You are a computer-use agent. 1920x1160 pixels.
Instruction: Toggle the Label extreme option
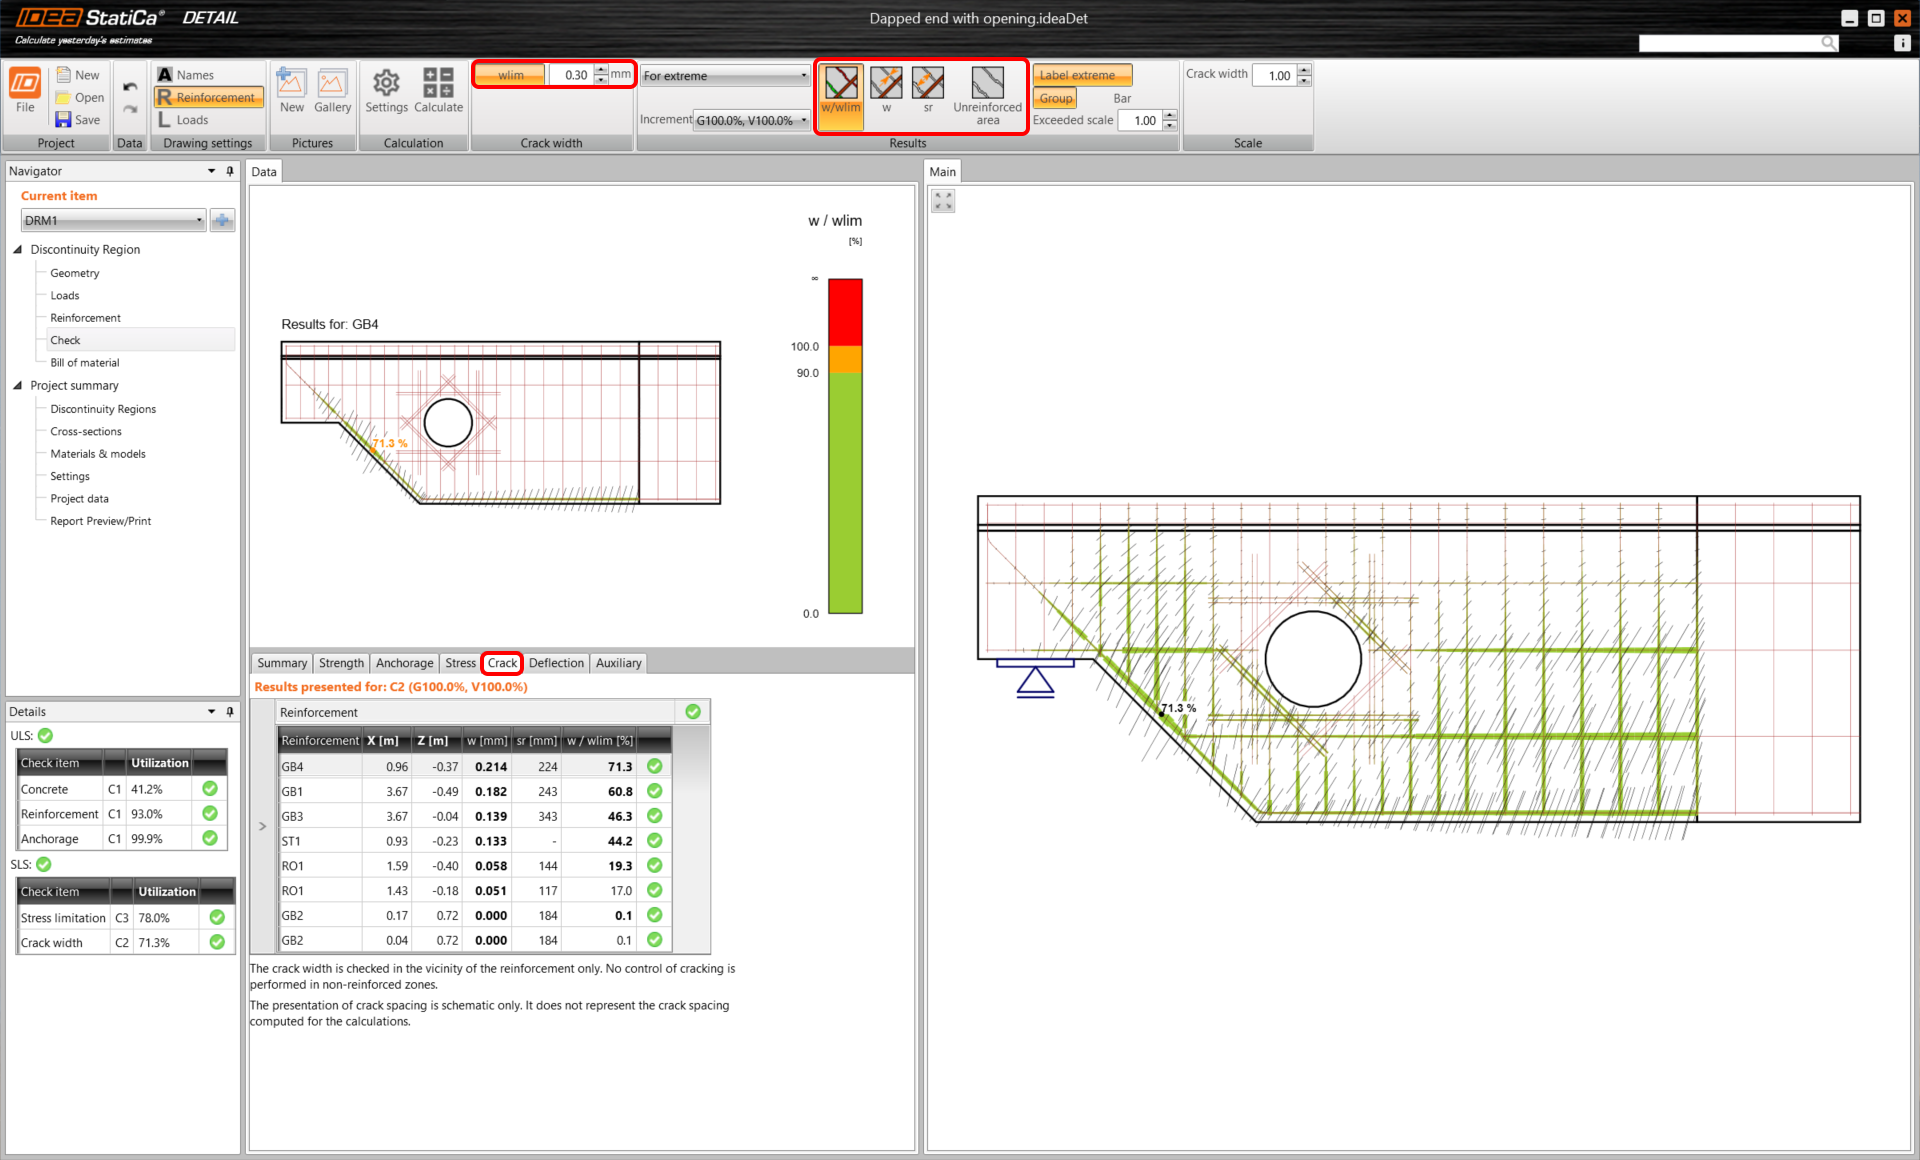pyautogui.click(x=1082, y=75)
